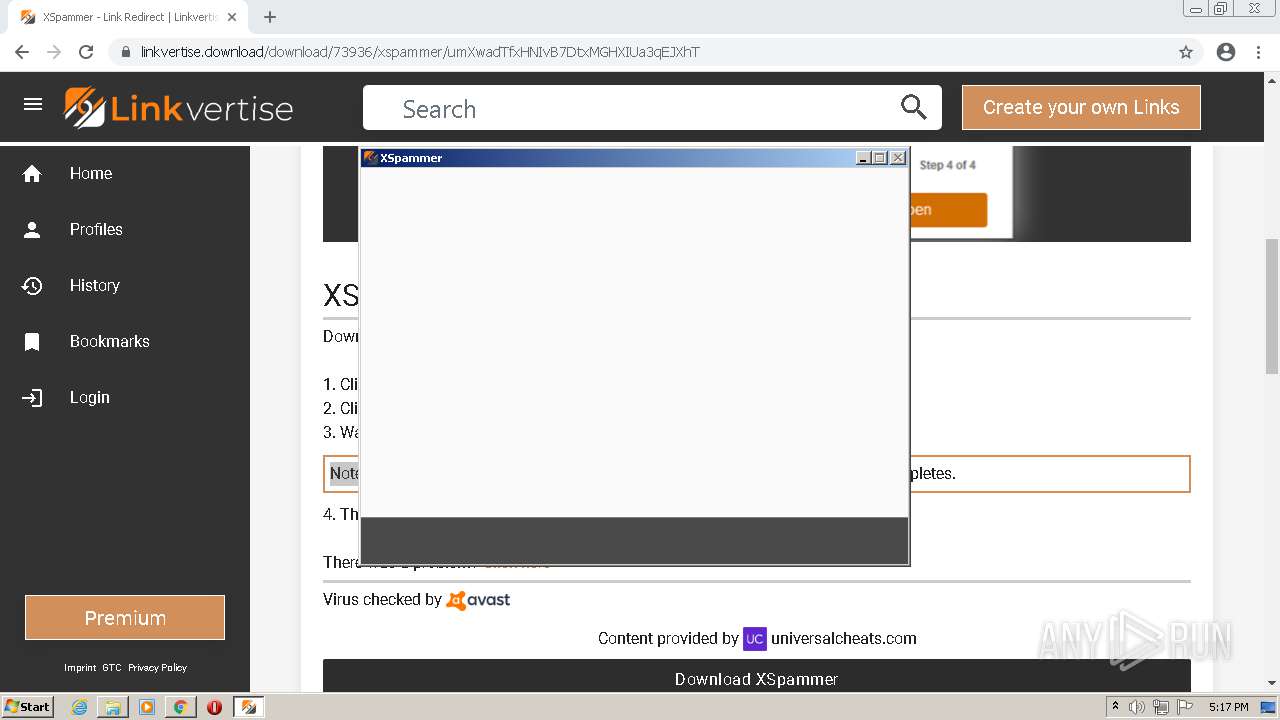Open Bookmarks in the sidebar
Viewport: 1280px width, 720px height.
pos(109,341)
